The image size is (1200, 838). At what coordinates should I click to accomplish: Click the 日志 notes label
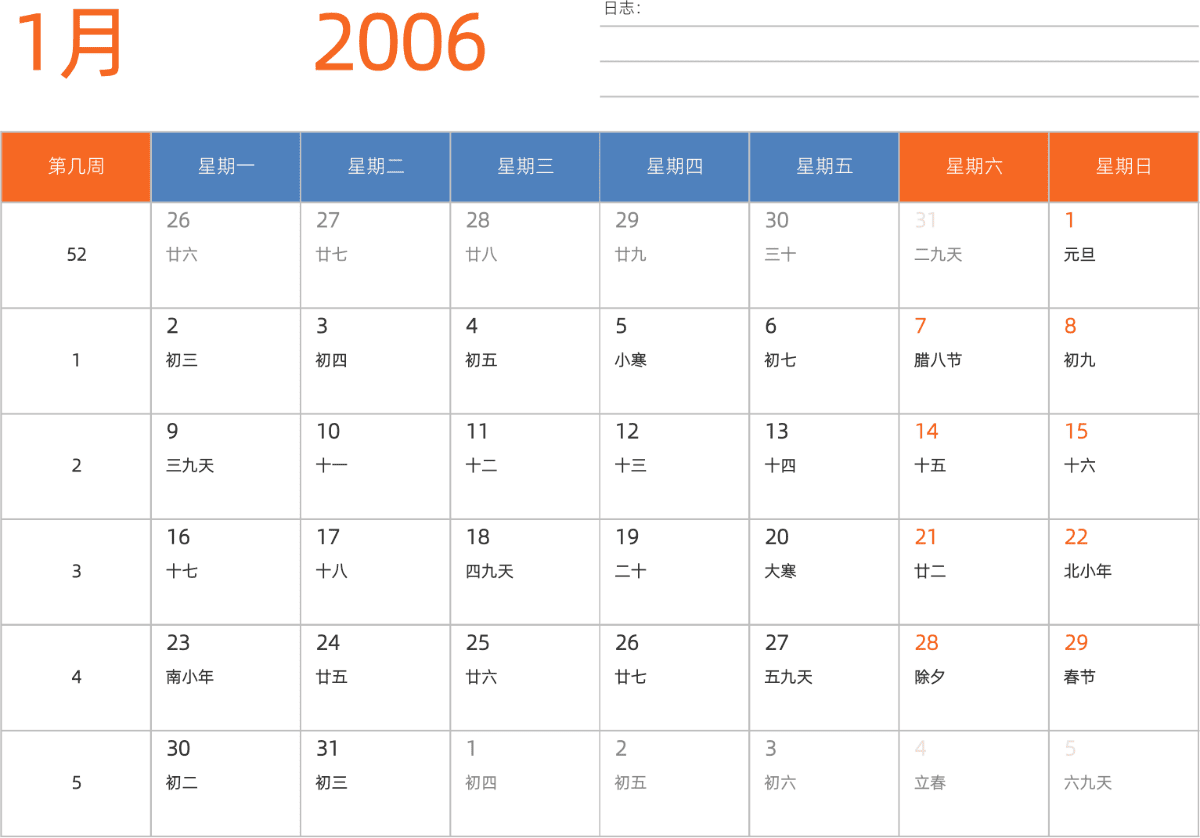pos(622,9)
